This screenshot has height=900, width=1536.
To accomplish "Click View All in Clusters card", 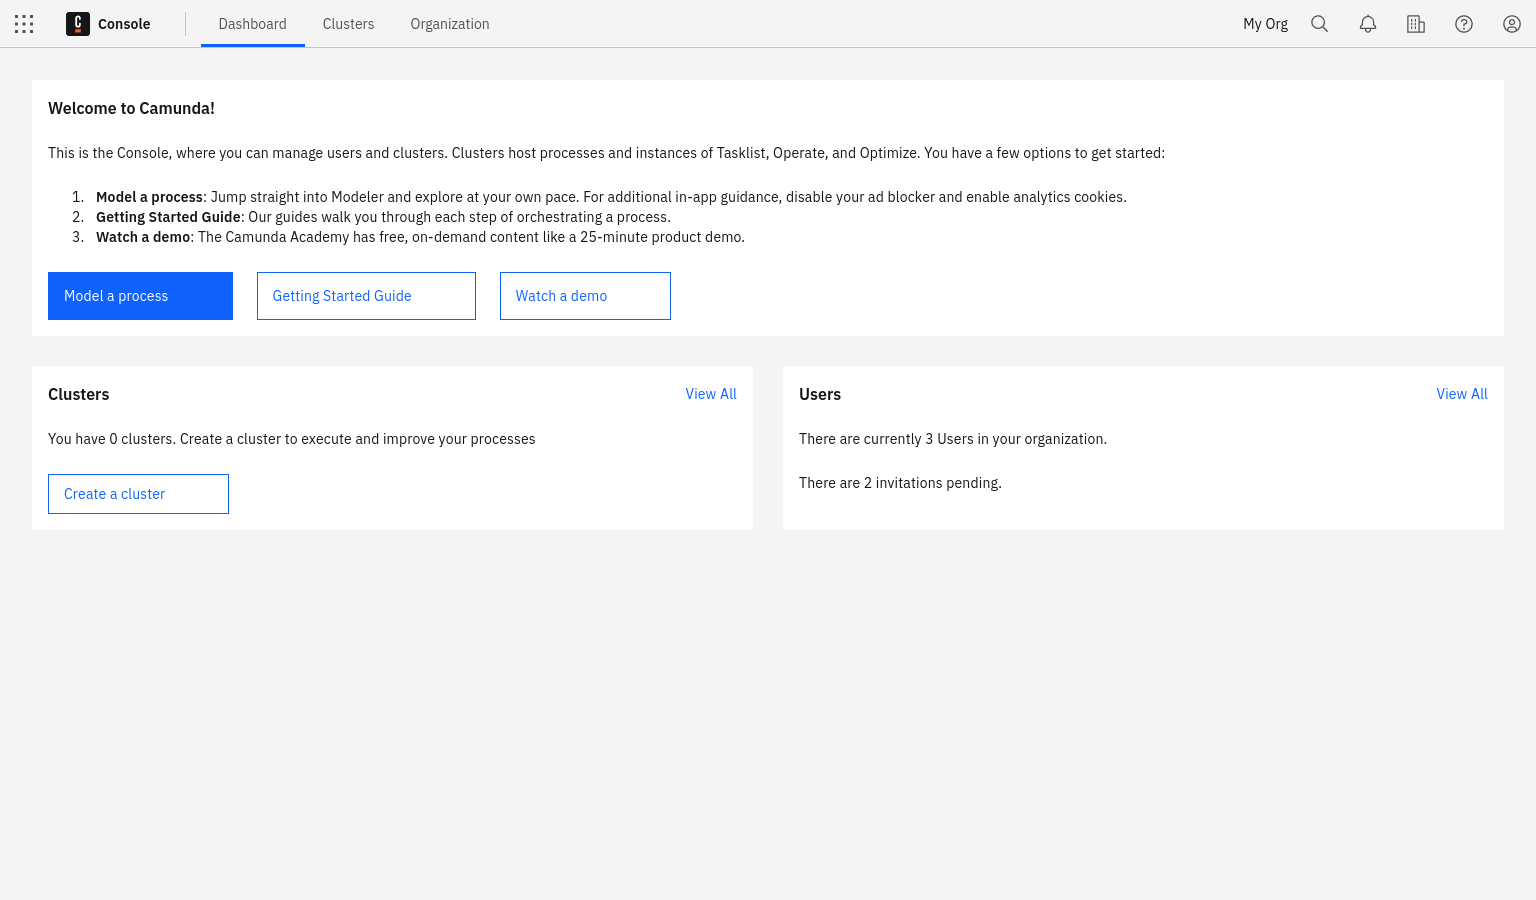I will click(711, 394).
